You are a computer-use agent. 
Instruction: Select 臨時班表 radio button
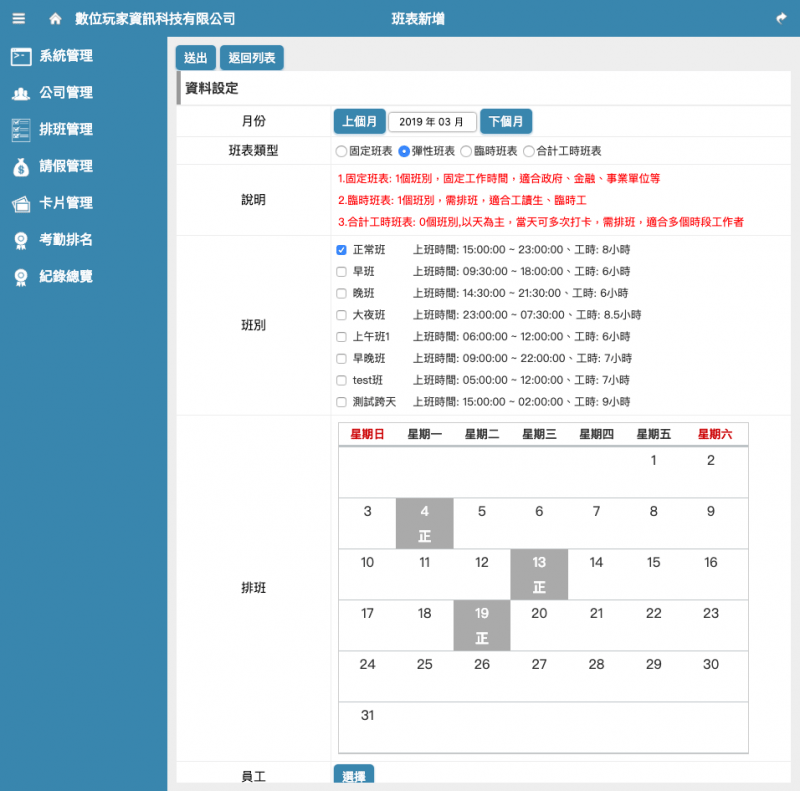pos(466,152)
